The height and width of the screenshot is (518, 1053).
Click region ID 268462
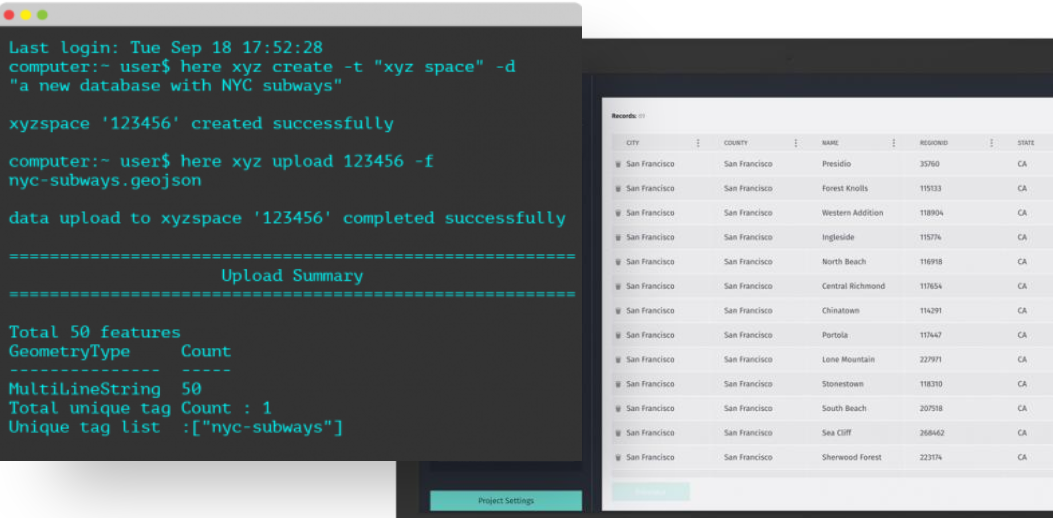tap(931, 433)
